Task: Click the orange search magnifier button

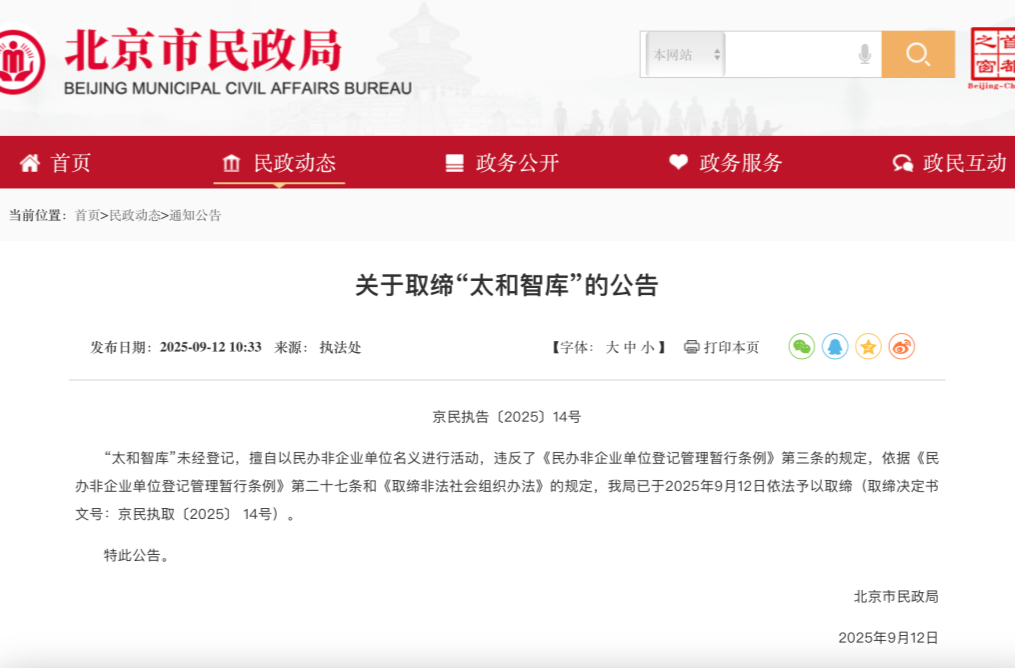Action: (918, 54)
